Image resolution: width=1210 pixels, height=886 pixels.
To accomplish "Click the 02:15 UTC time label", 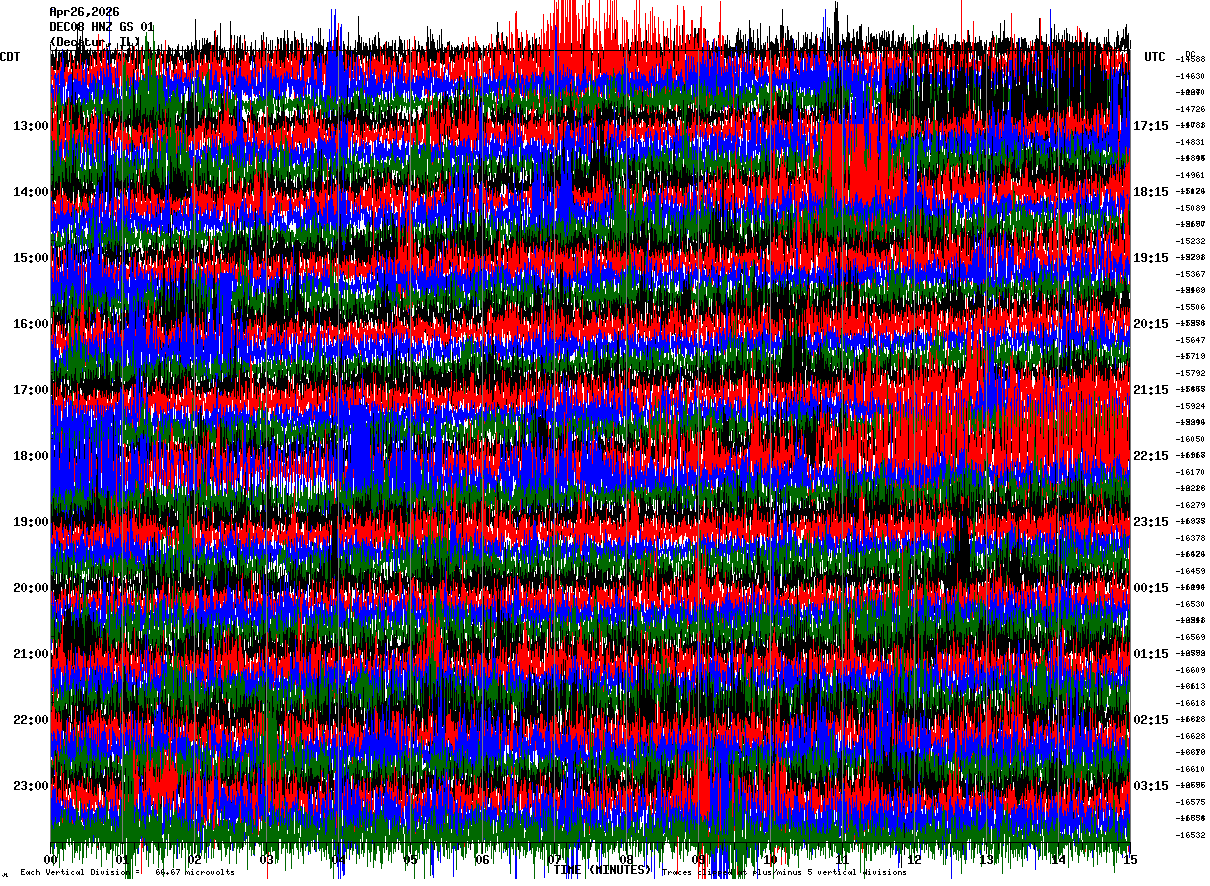I will [x=1151, y=720].
